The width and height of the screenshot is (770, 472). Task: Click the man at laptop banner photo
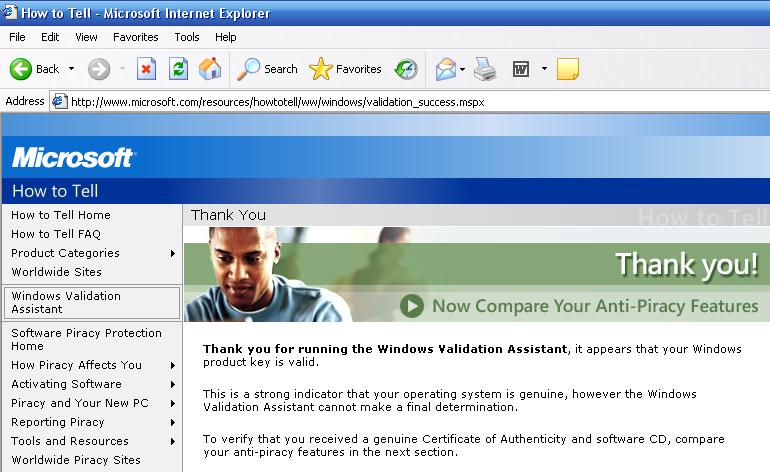tap(268, 274)
